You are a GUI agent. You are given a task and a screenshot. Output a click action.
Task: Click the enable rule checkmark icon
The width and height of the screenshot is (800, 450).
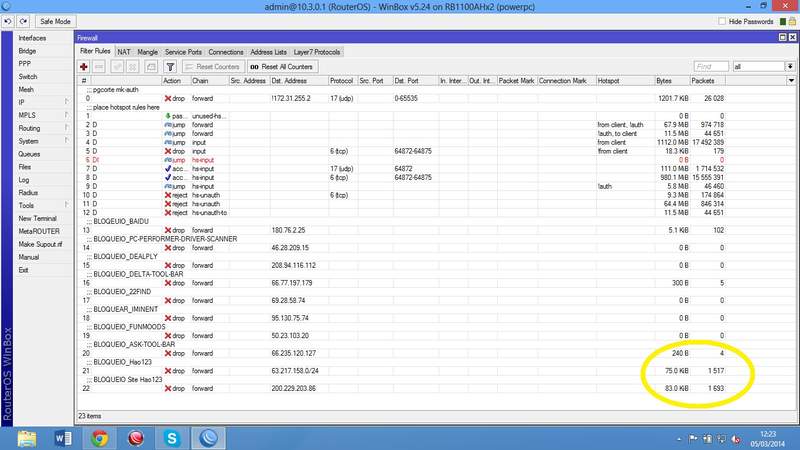[117, 67]
